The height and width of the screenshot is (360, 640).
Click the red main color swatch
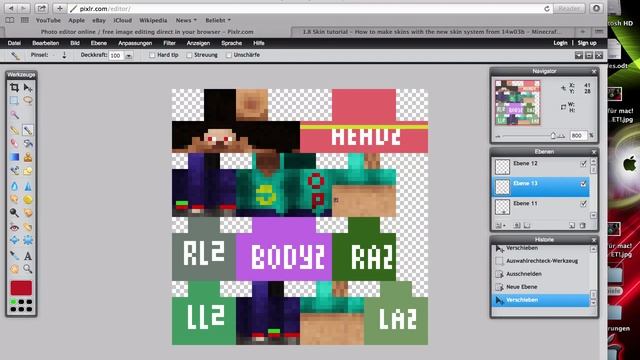pyautogui.click(x=21, y=288)
